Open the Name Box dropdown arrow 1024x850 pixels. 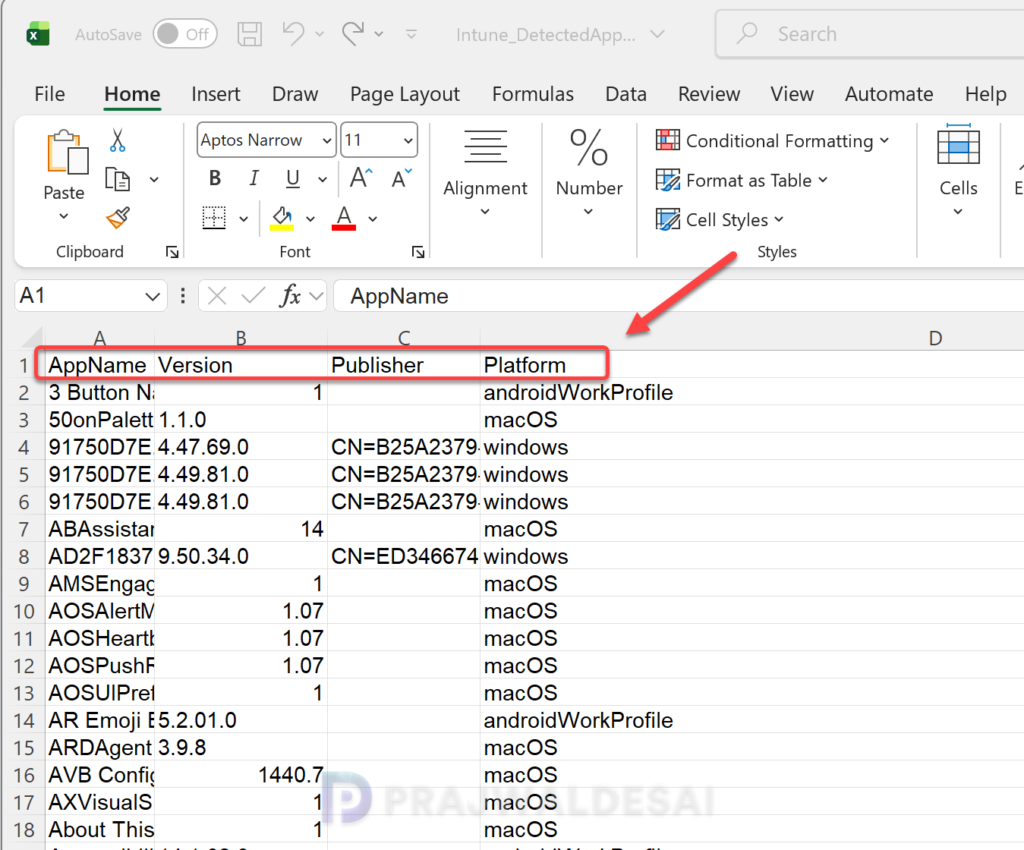153,297
